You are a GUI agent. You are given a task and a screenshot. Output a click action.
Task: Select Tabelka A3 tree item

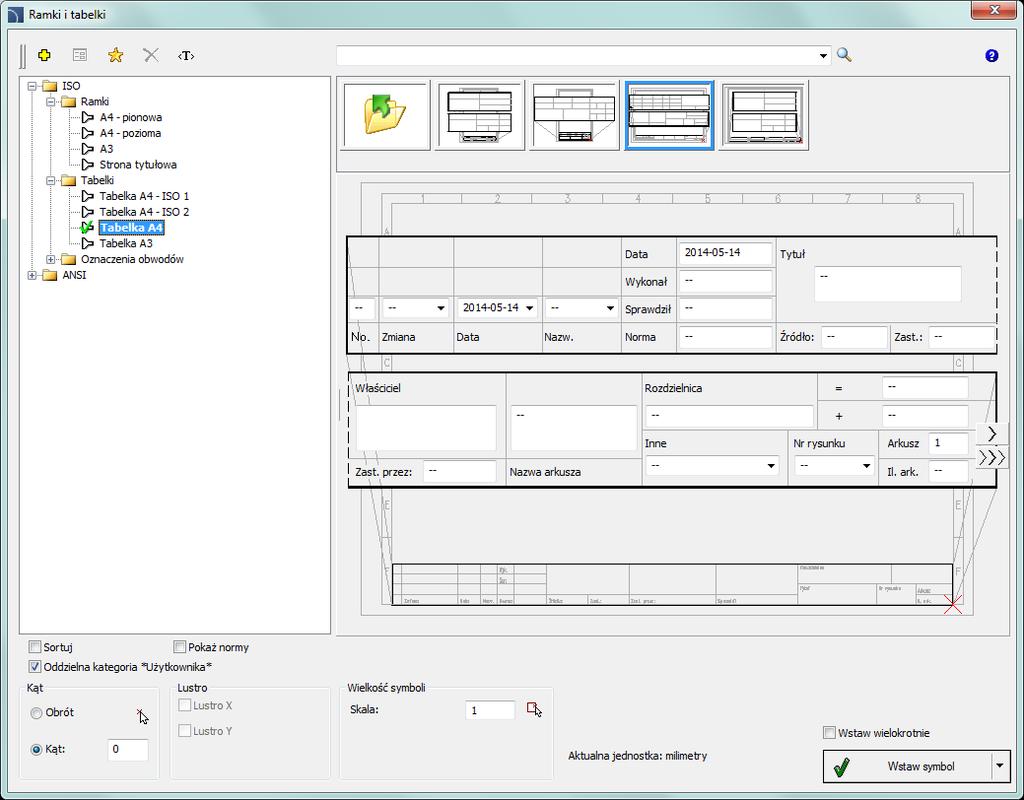[x=126, y=244]
